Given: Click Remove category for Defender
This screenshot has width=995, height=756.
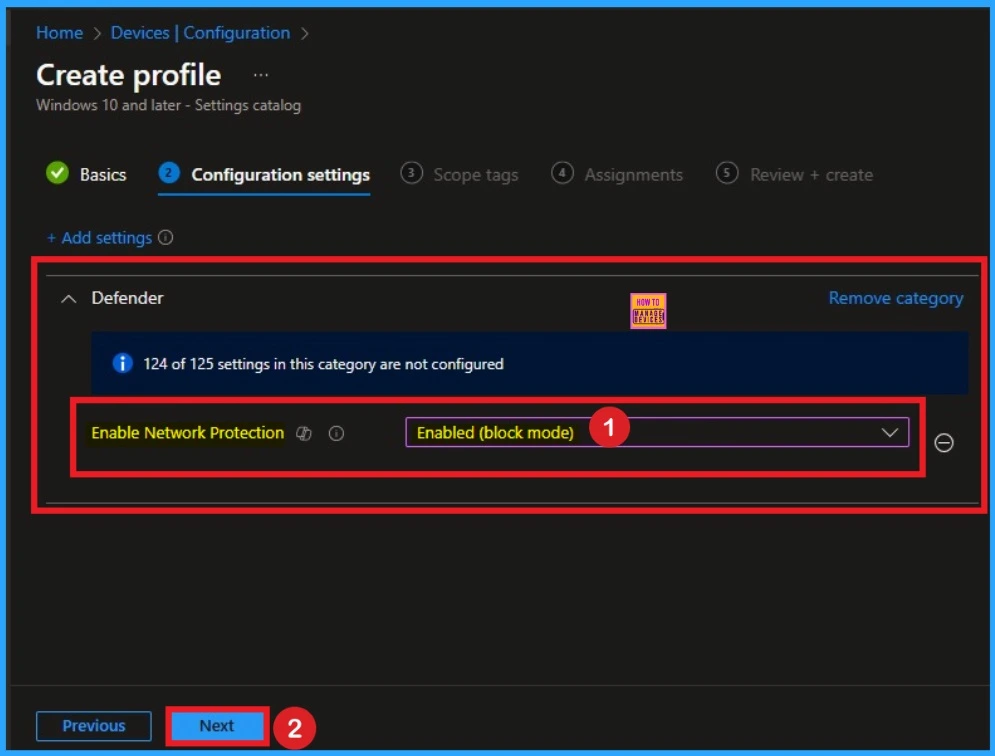Looking at the screenshot, I should coord(895,298).
